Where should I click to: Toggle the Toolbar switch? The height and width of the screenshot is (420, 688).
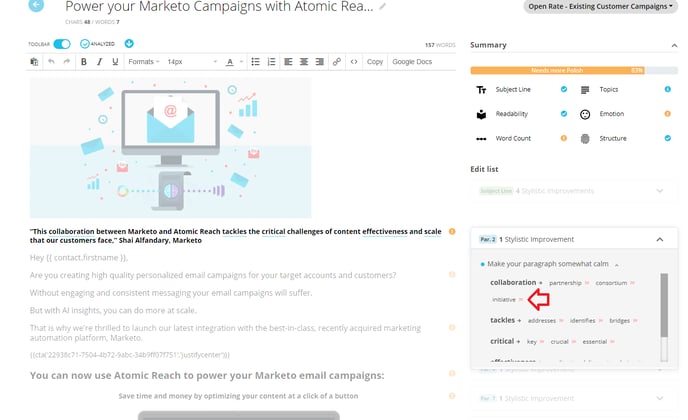click(62, 44)
